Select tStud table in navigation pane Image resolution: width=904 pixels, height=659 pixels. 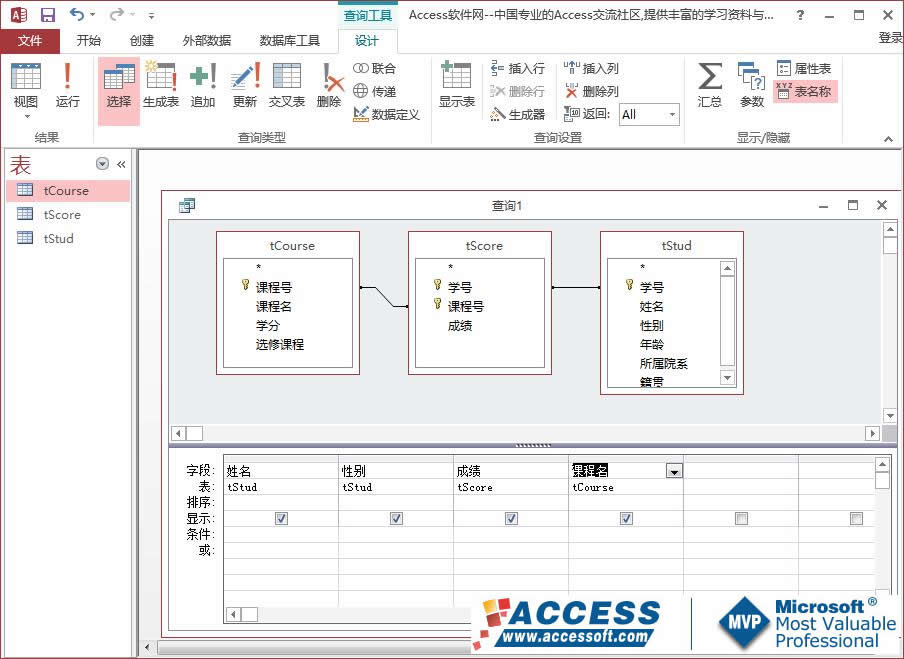(68, 238)
